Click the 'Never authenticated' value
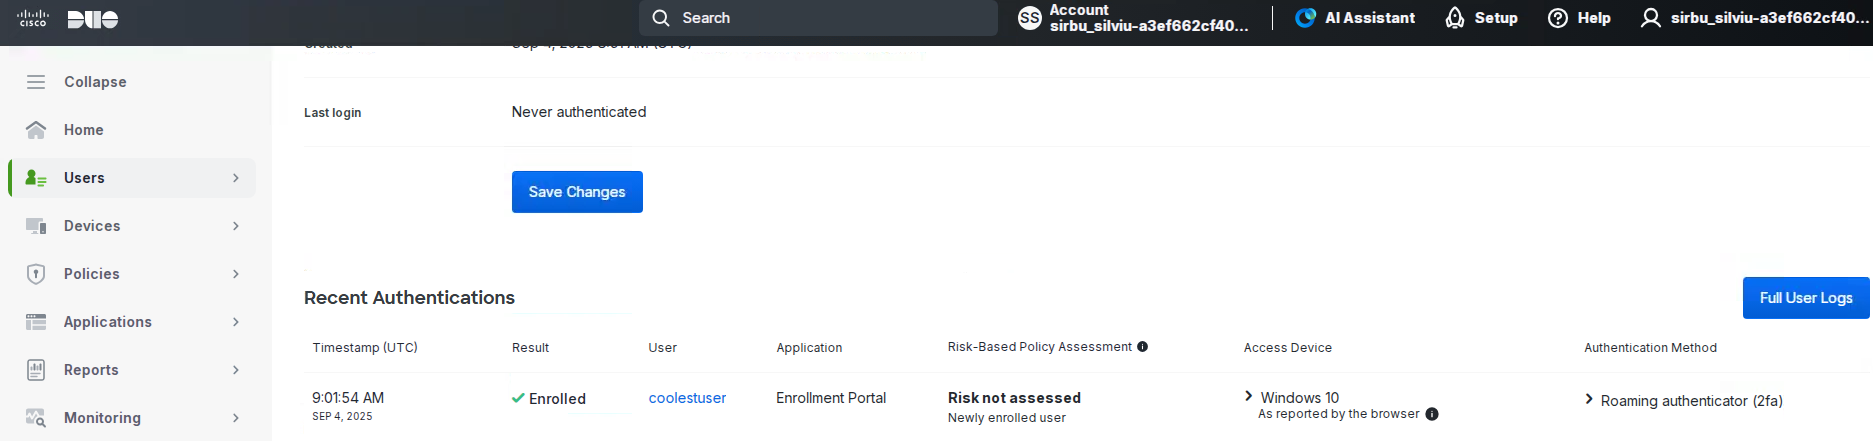 [x=579, y=112]
